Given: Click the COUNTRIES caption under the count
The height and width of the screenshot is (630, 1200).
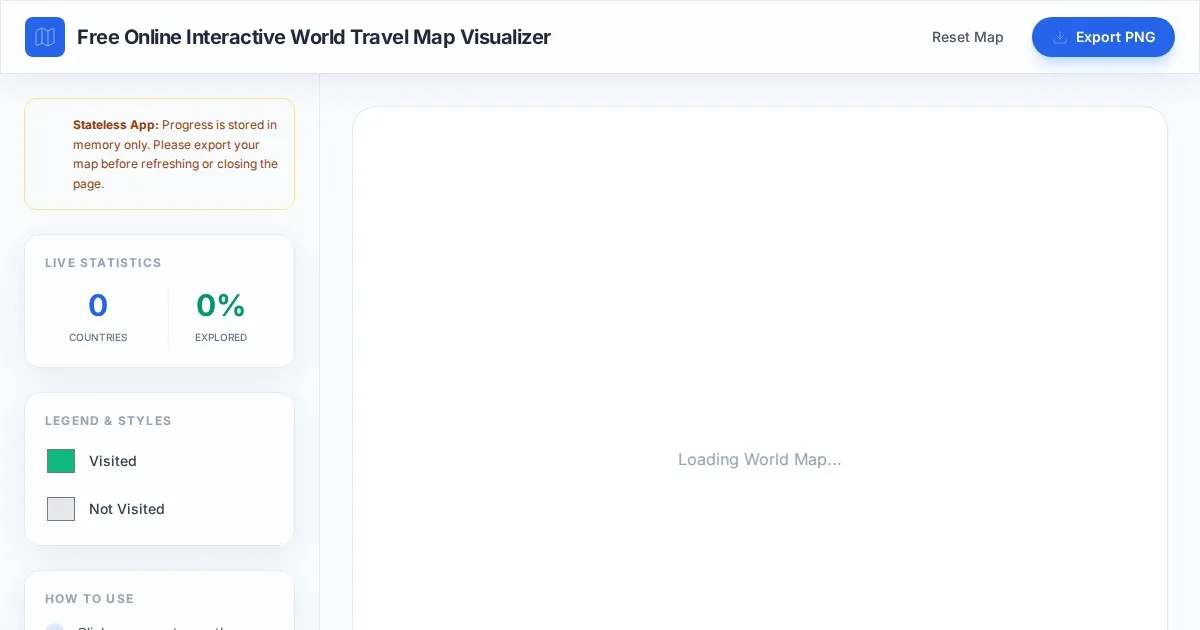Looking at the screenshot, I should click(x=98, y=338).
